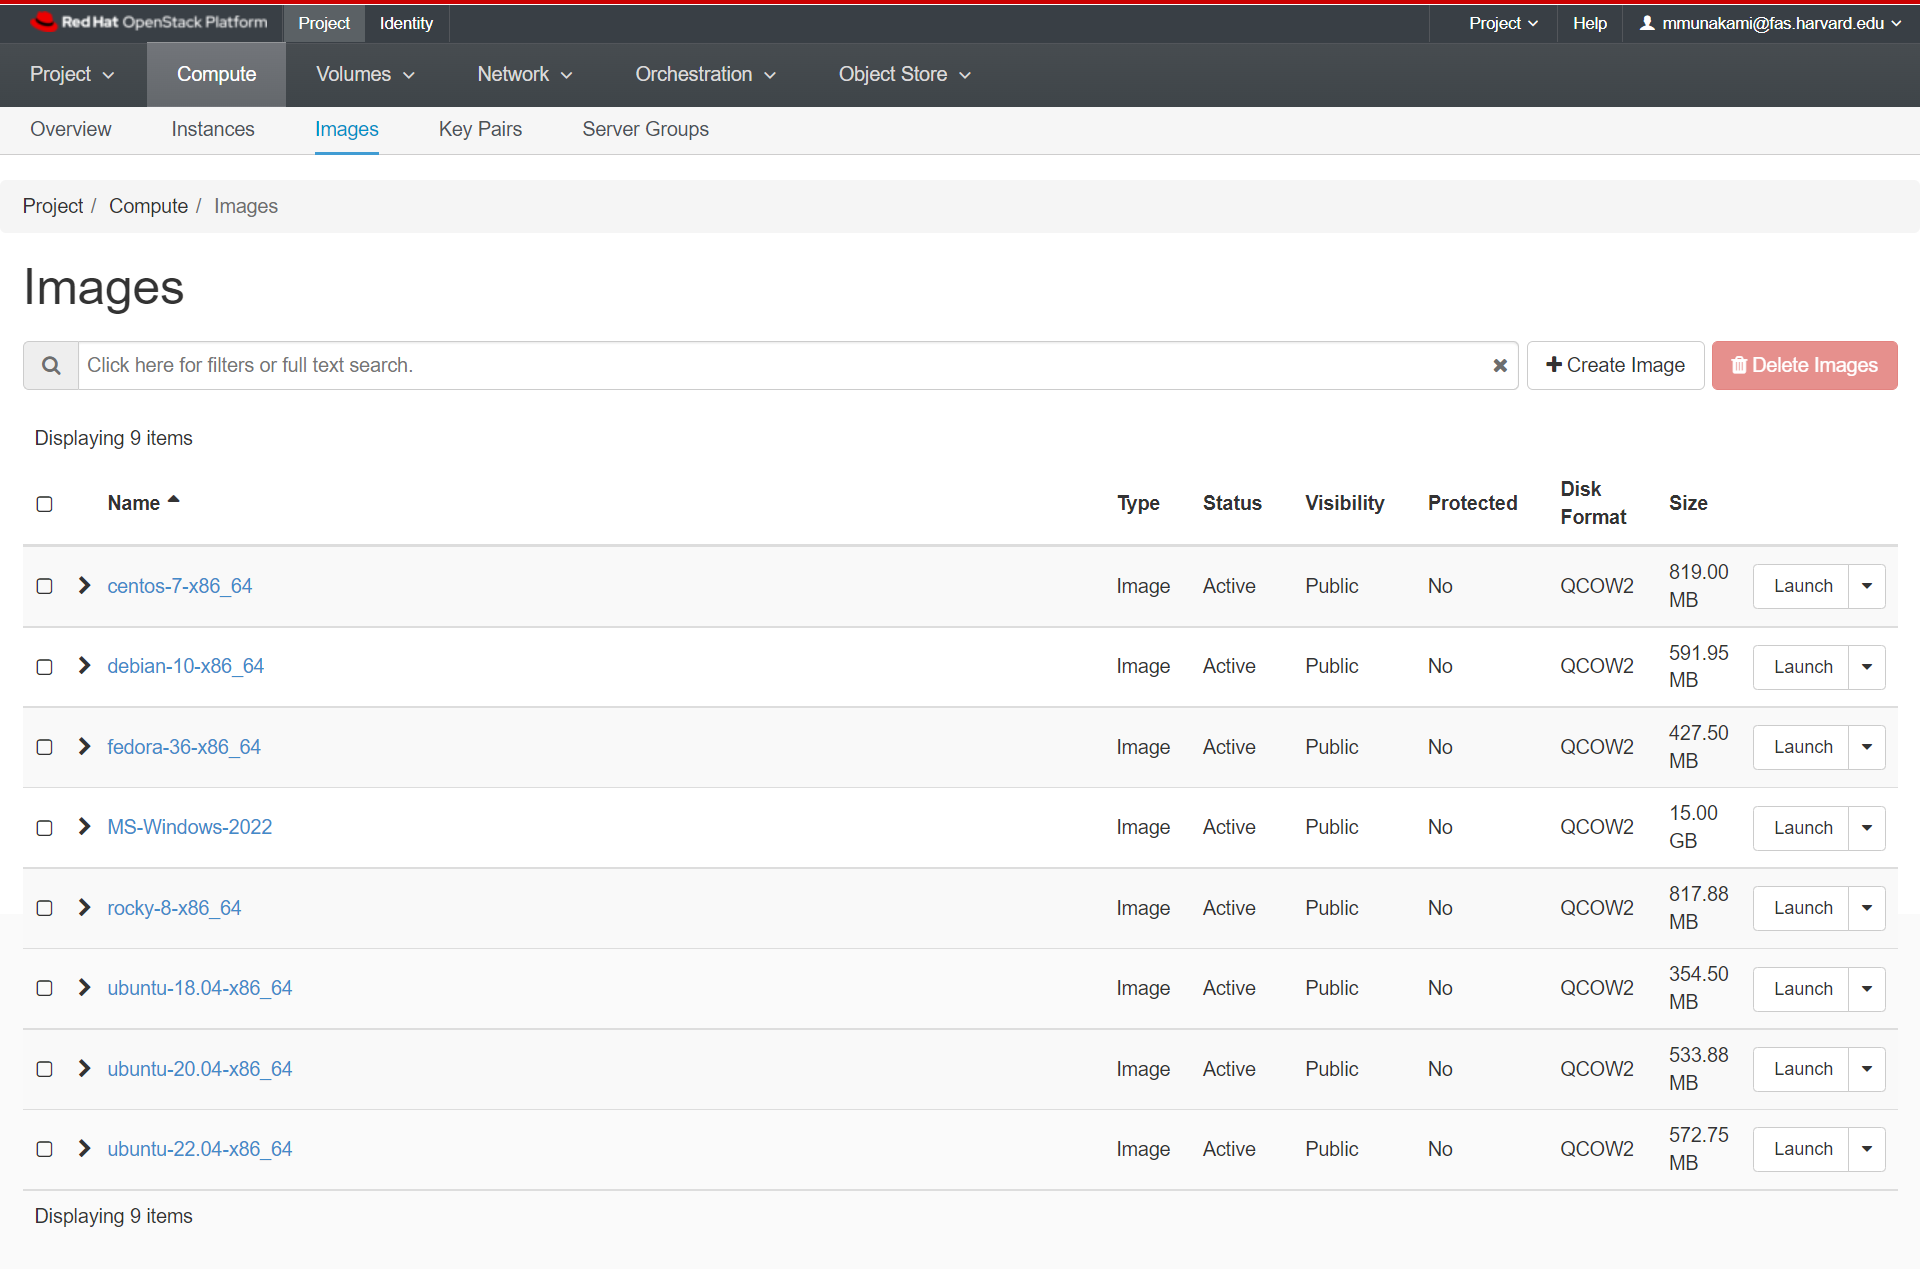The image size is (1920, 1269).
Task: Open the action dropdown arrow for centos-7-x86_64
Action: point(1867,586)
